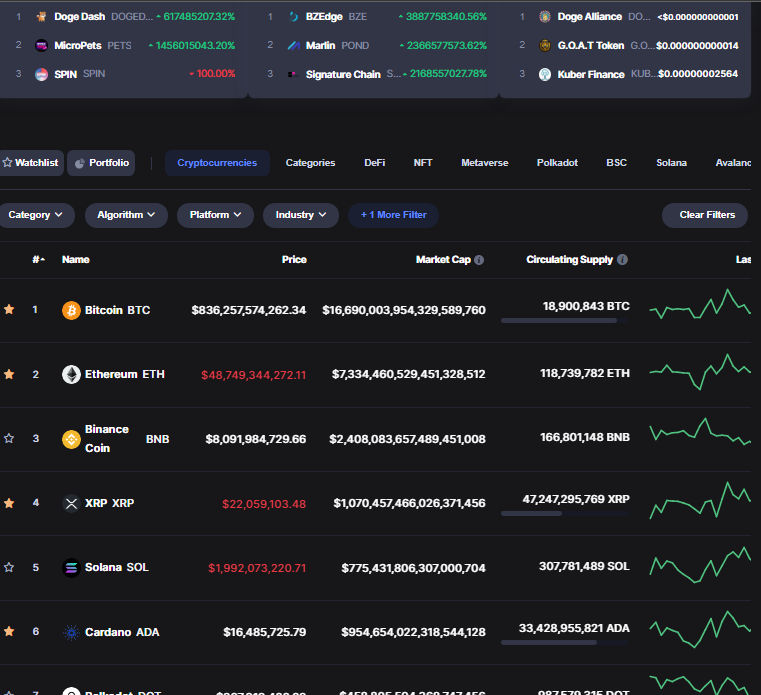Click the Ethereum 7-day sparkline chart
The width and height of the screenshot is (761, 695).
700,372
